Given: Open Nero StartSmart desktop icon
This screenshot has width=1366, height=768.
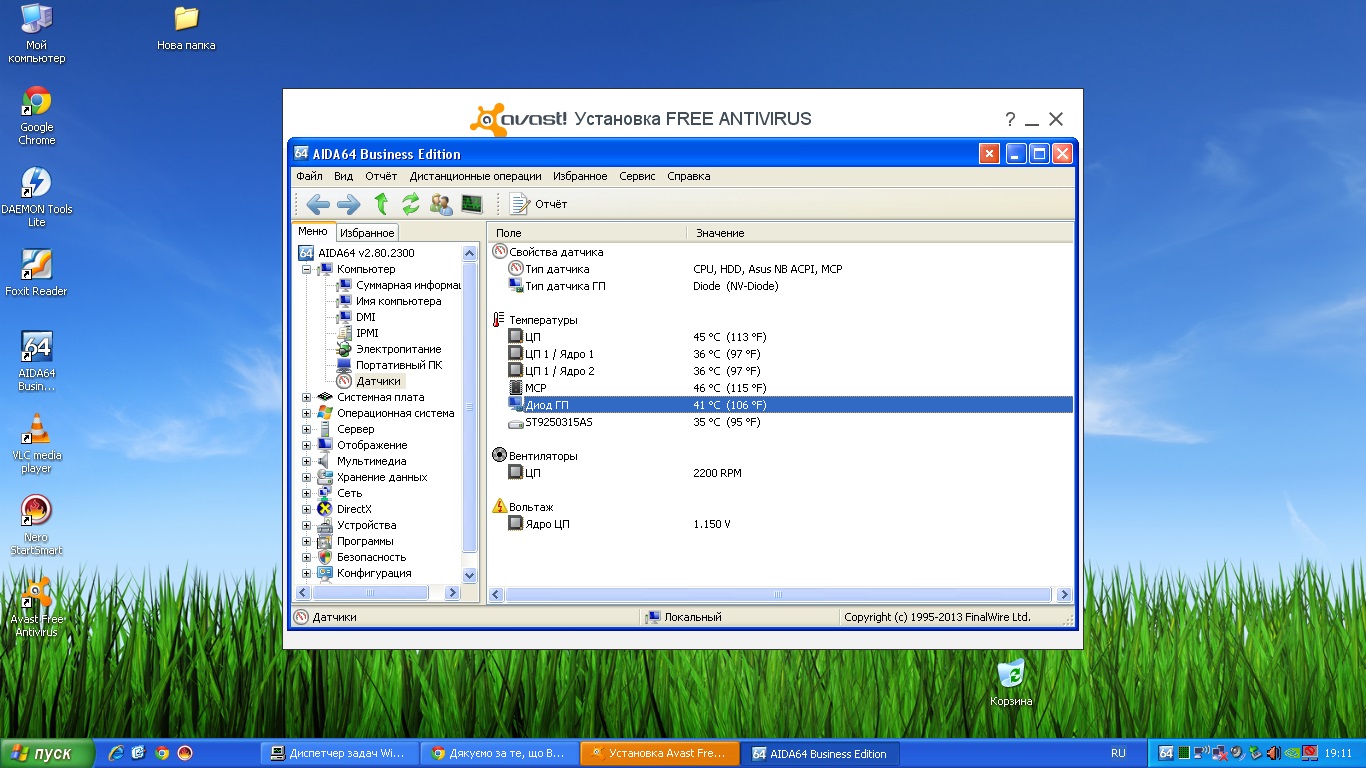Looking at the screenshot, I should point(37,526).
